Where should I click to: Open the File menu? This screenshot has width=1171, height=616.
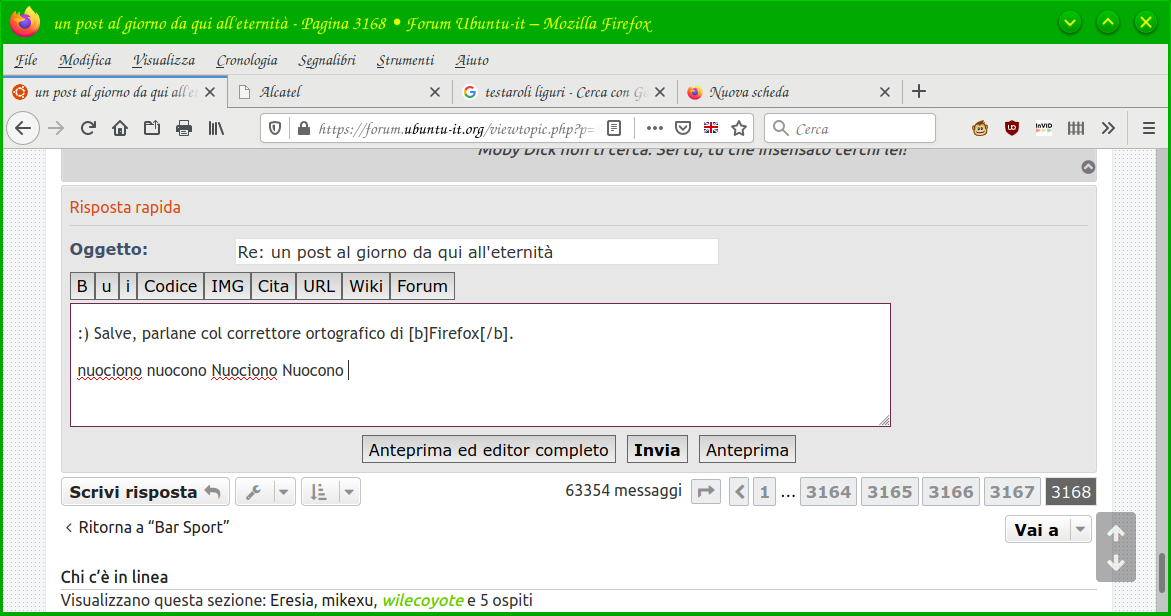point(26,60)
